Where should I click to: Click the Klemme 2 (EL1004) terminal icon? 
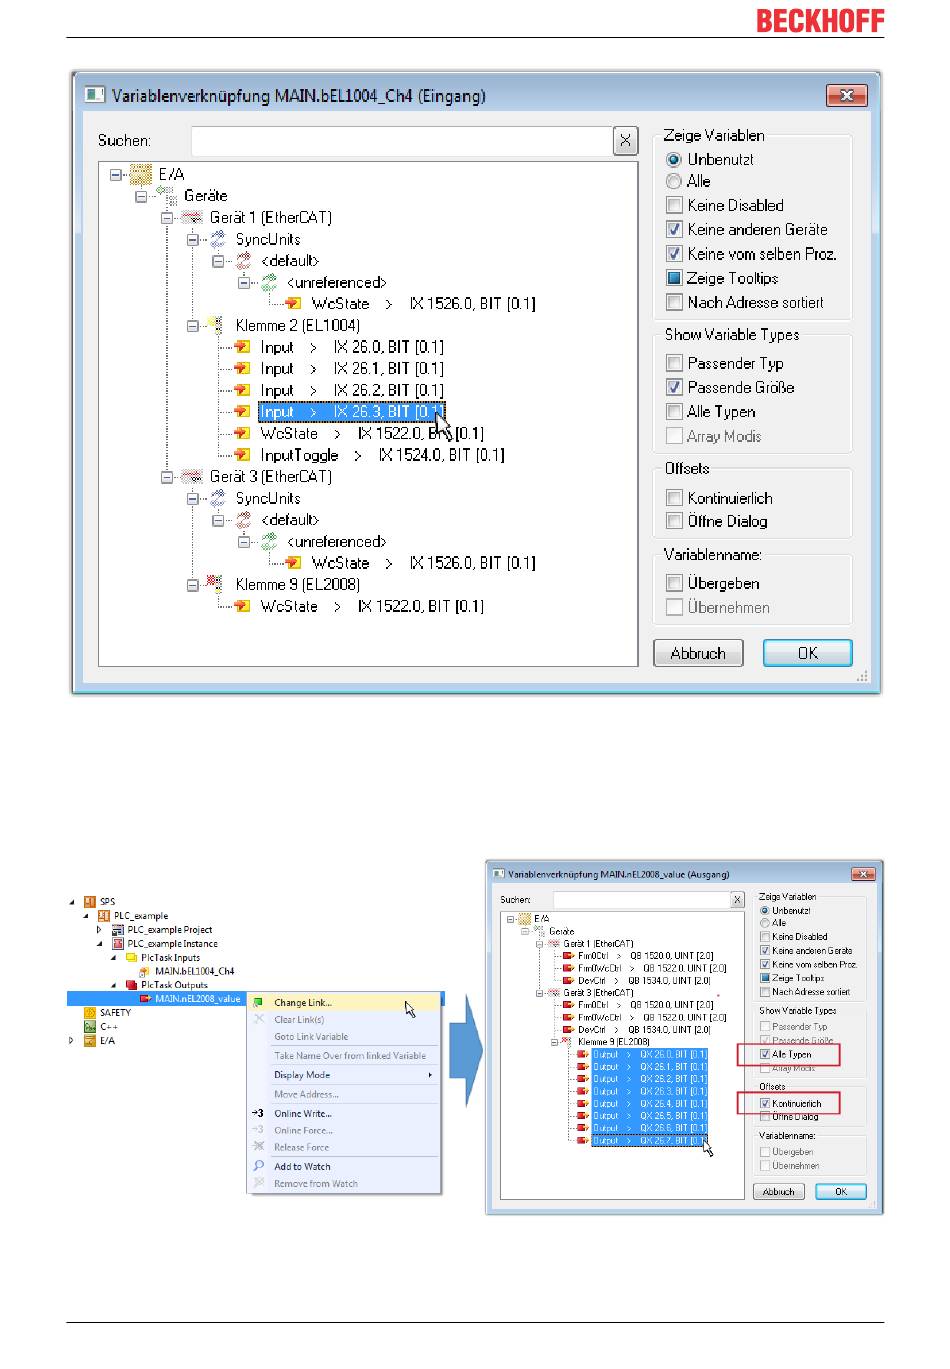pyautogui.click(x=216, y=325)
